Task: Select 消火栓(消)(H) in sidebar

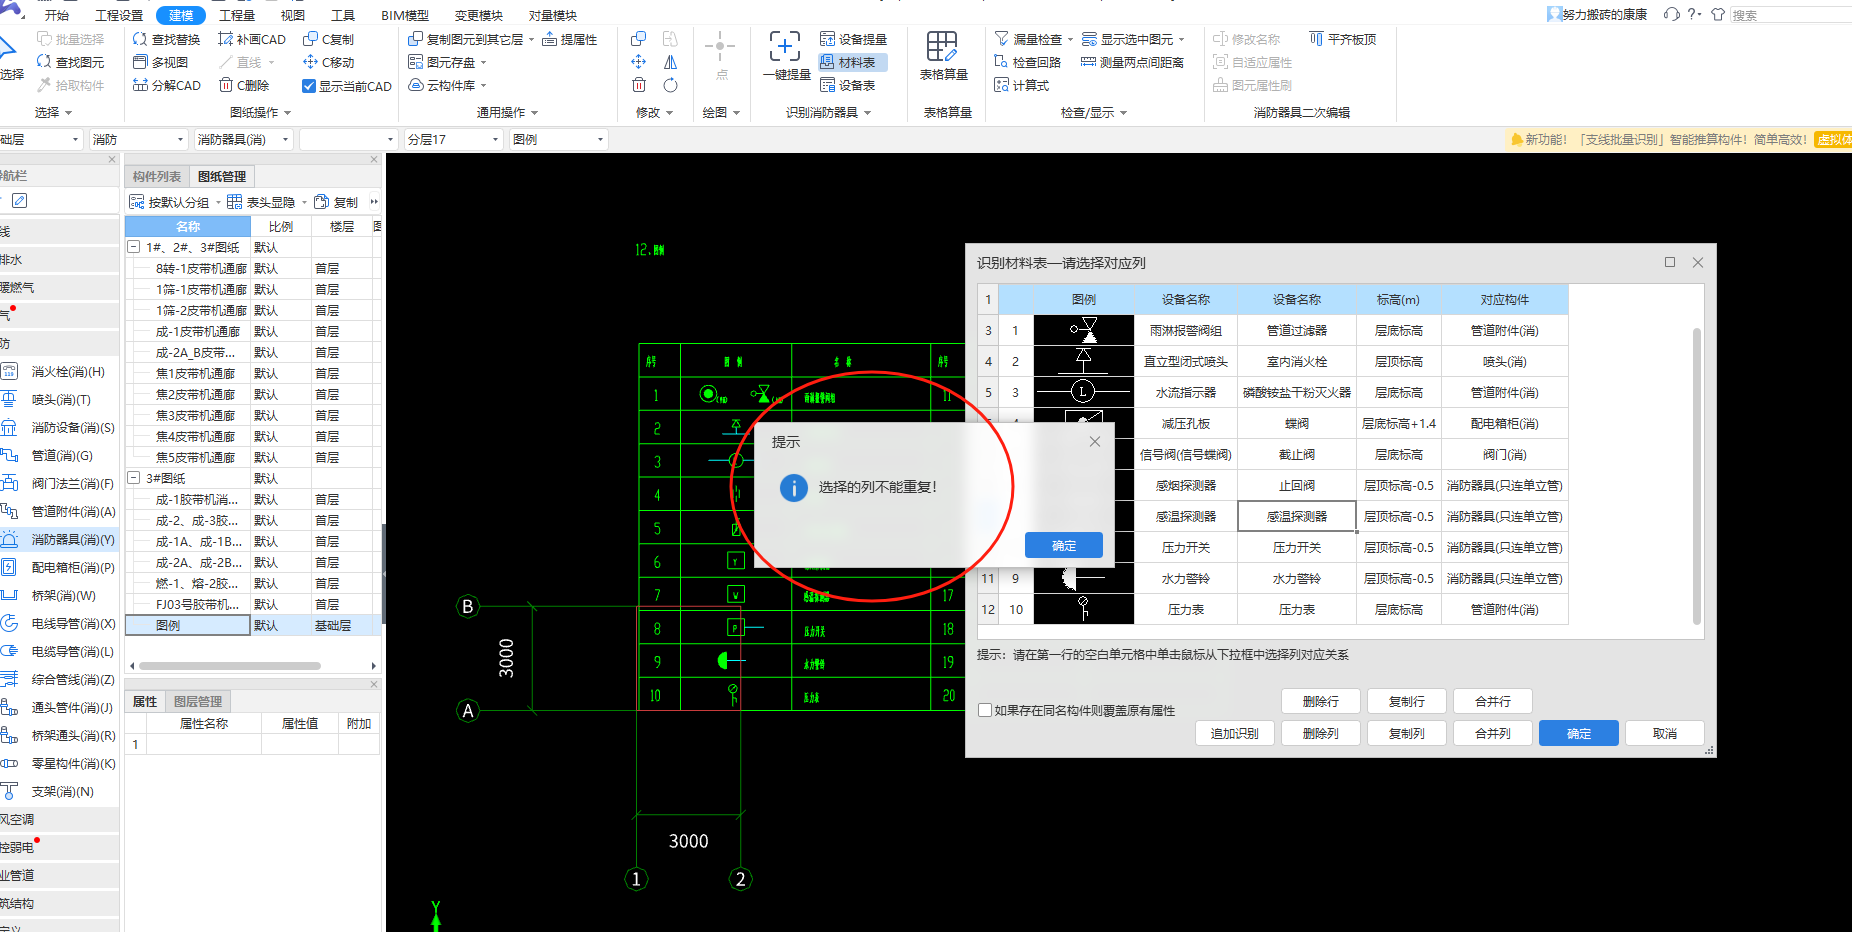Action: [59, 371]
